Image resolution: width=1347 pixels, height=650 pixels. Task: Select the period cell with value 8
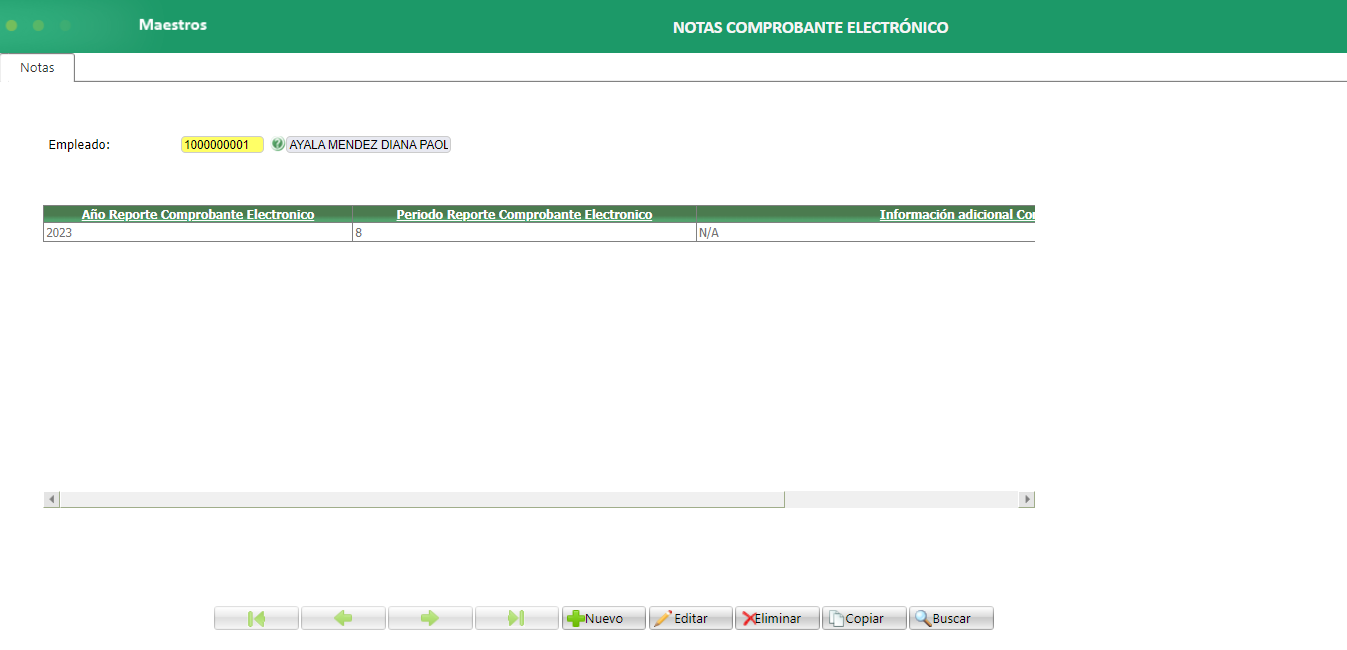click(524, 232)
